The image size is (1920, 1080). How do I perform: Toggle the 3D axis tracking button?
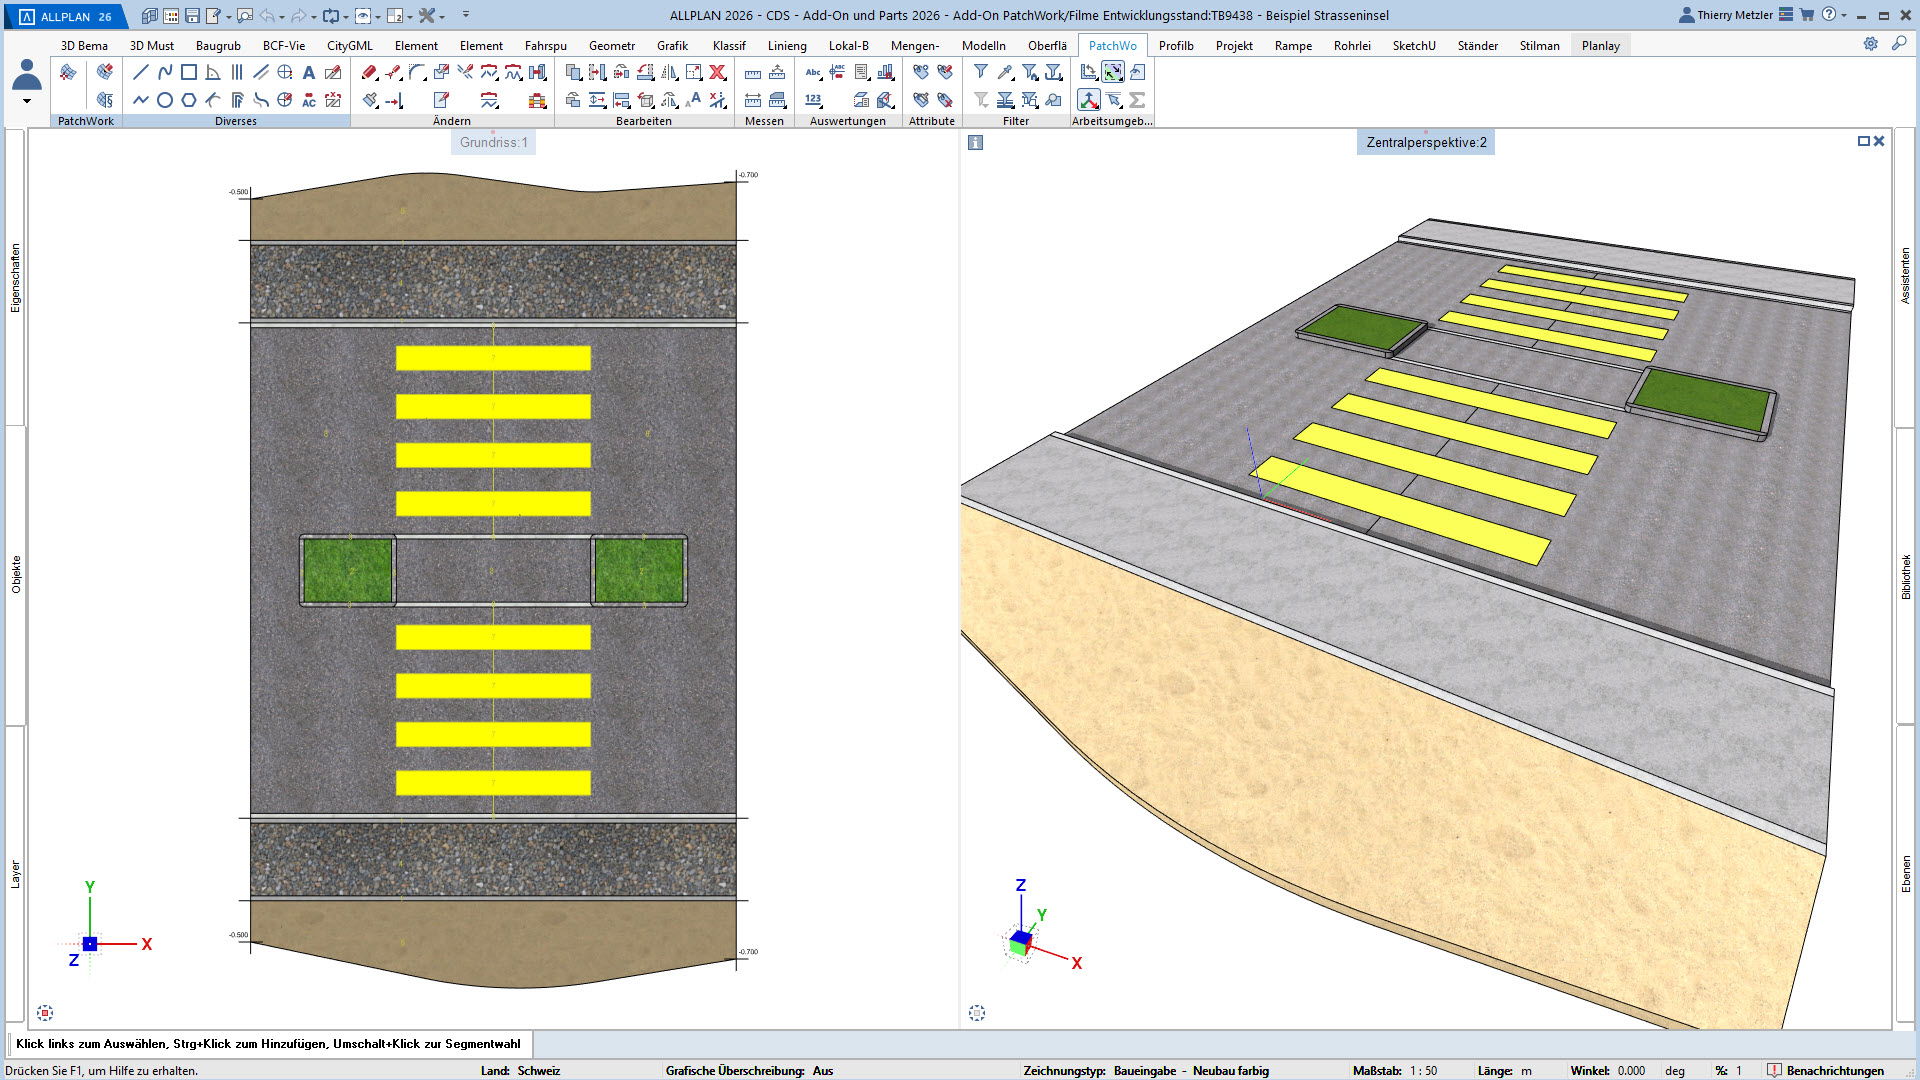point(1089,100)
